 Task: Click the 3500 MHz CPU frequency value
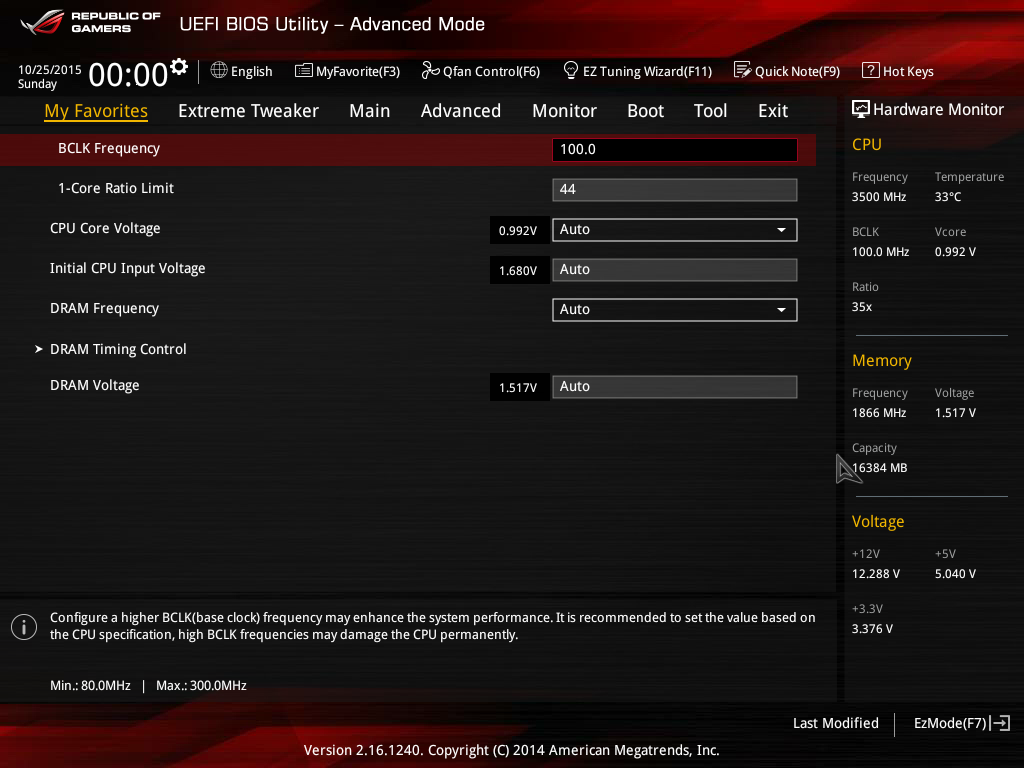879,197
